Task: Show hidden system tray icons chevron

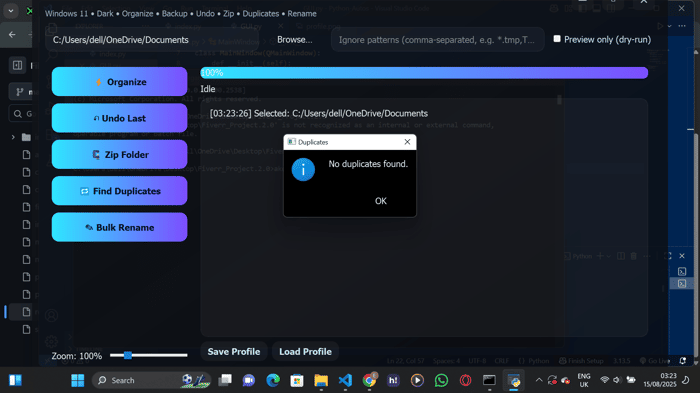Action: [539, 380]
